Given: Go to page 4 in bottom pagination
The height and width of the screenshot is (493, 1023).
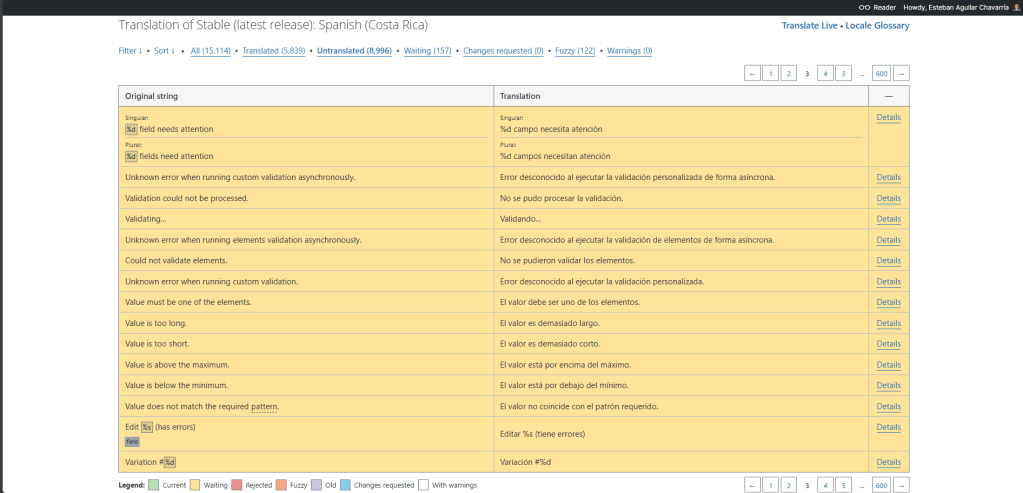Looking at the screenshot, I should (x=825, y=485).
